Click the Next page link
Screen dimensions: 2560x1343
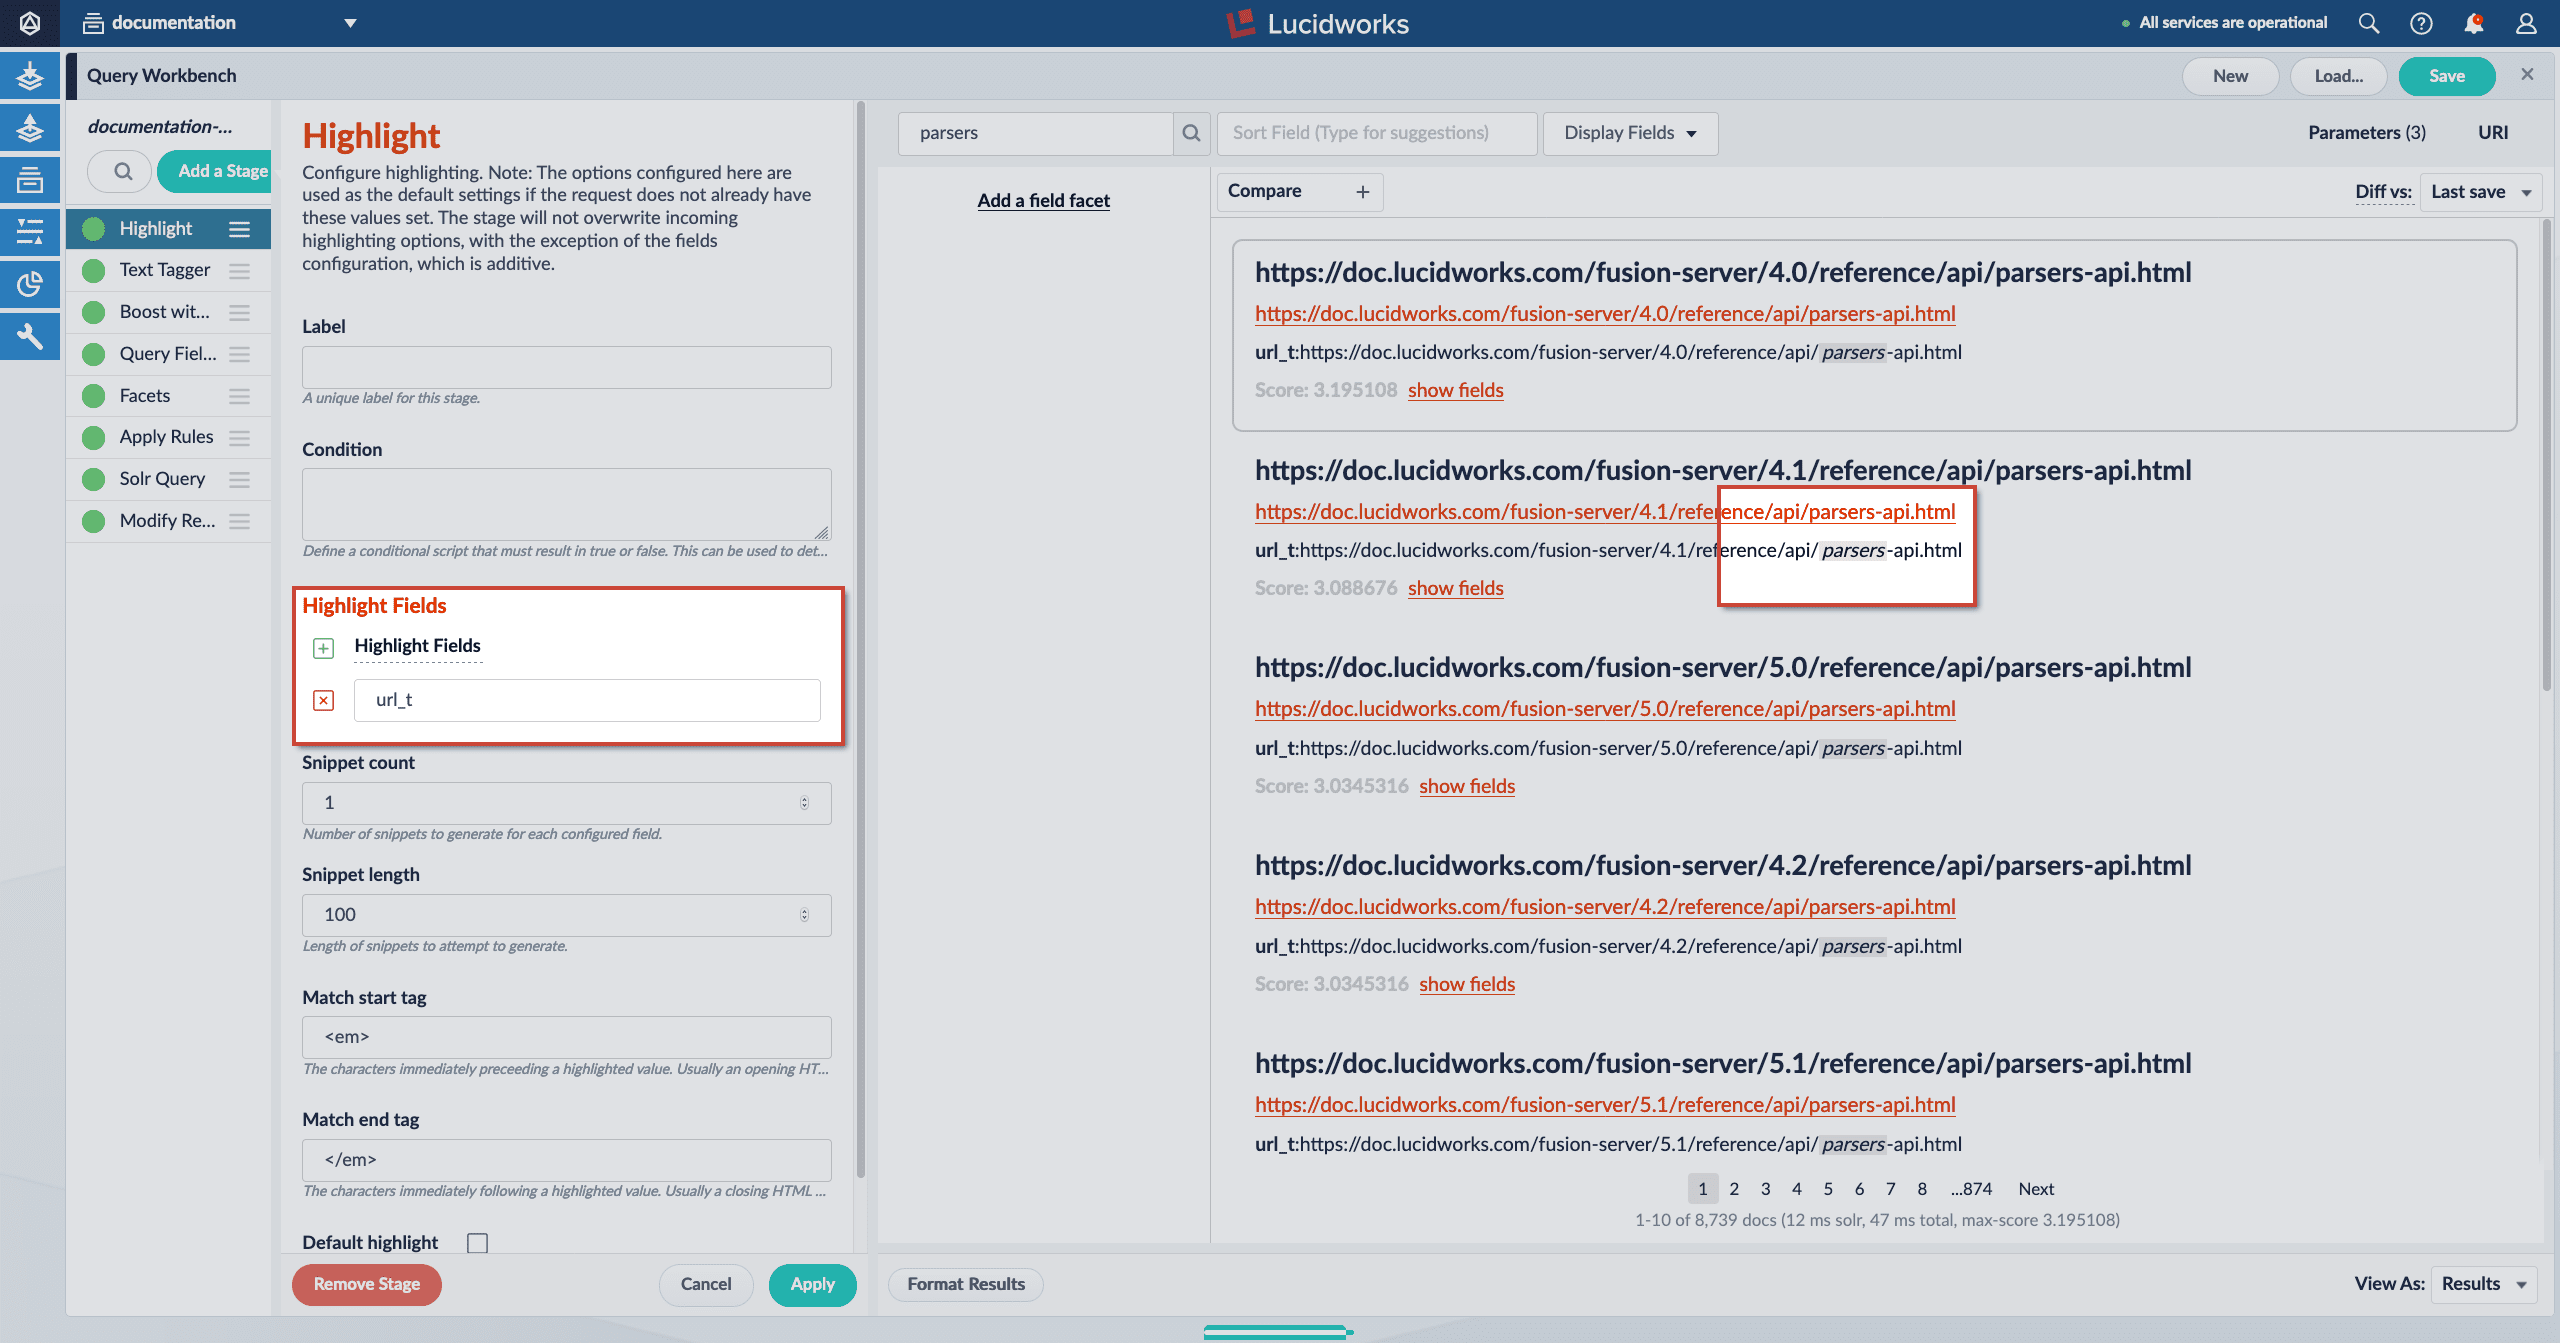(x=2035, y=1189)
